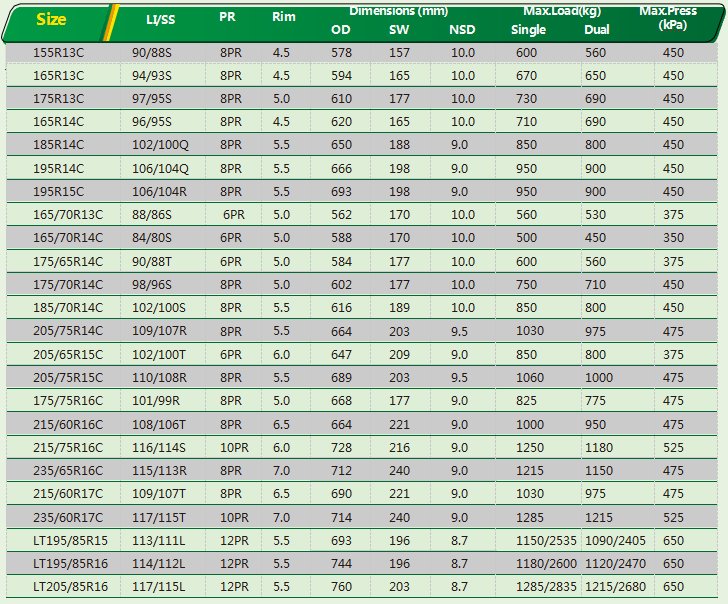The width and height of the screenshot is (728, 604).
Task: Click the Dual load sub-header
Action: pos(597,30)
